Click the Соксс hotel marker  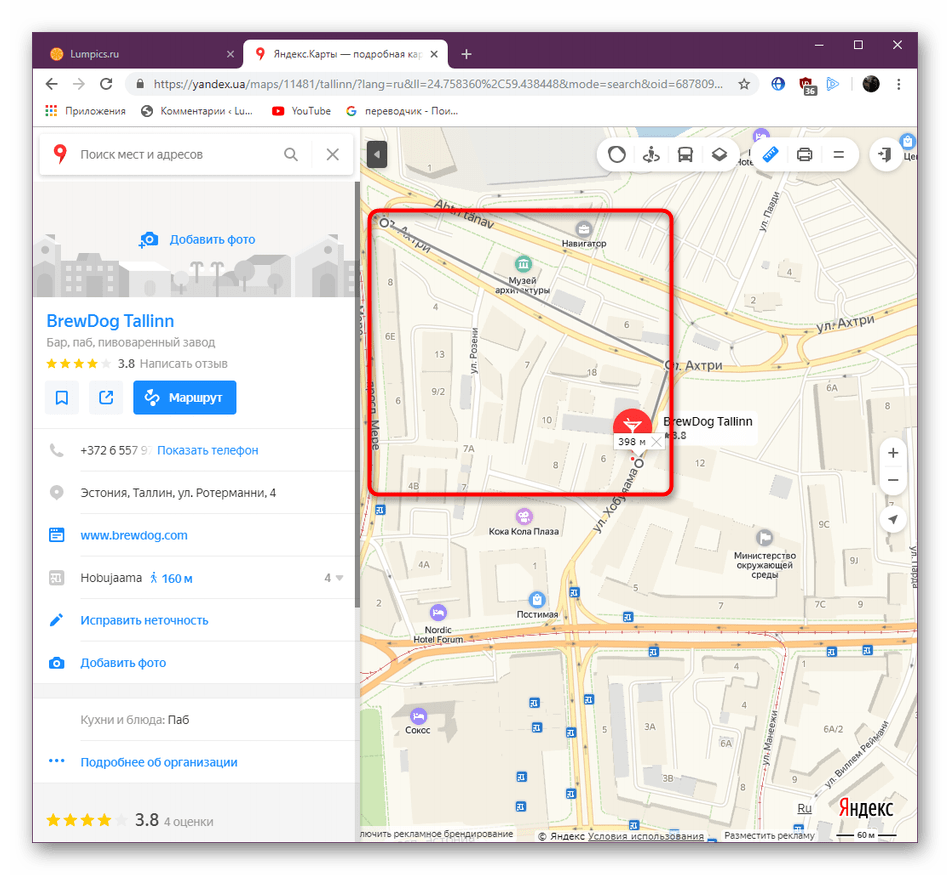pyautogui.click(x=418, y=716)
